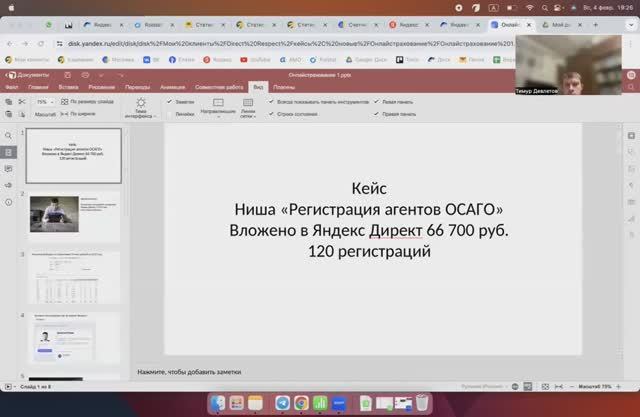The width and height of the screenshot is (640, 417).
Task: Toggle the 'Правая панель' checkbox
Action: pyautogui.click(x=395, y=114)
